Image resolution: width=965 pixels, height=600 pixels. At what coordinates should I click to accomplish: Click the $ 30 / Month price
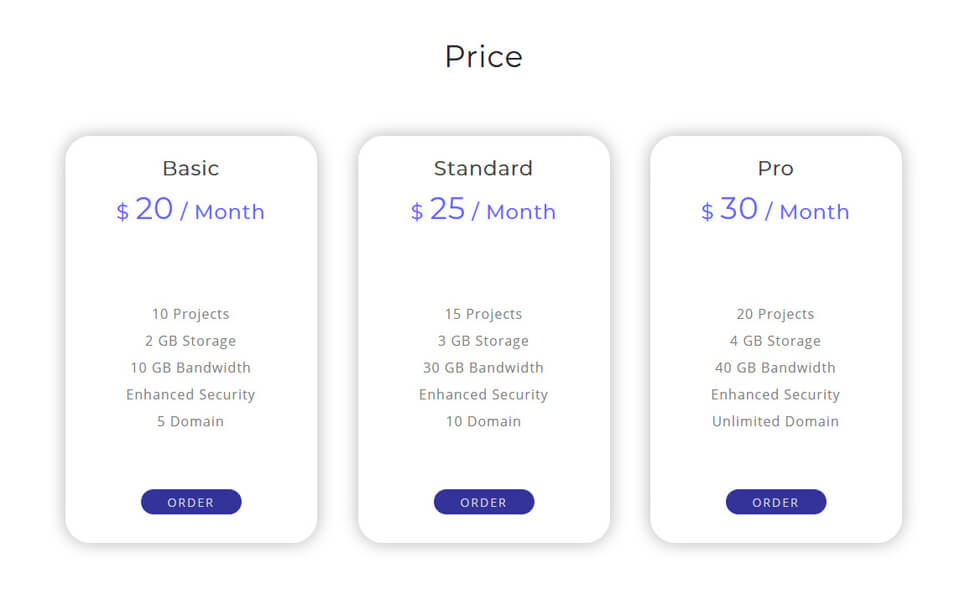click(775, 210)
